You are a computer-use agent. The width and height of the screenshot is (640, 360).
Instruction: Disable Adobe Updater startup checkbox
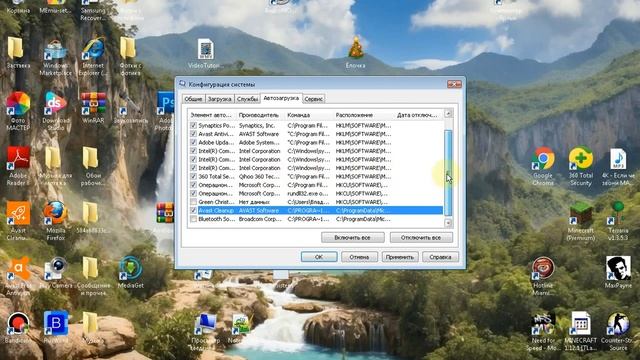193,142
